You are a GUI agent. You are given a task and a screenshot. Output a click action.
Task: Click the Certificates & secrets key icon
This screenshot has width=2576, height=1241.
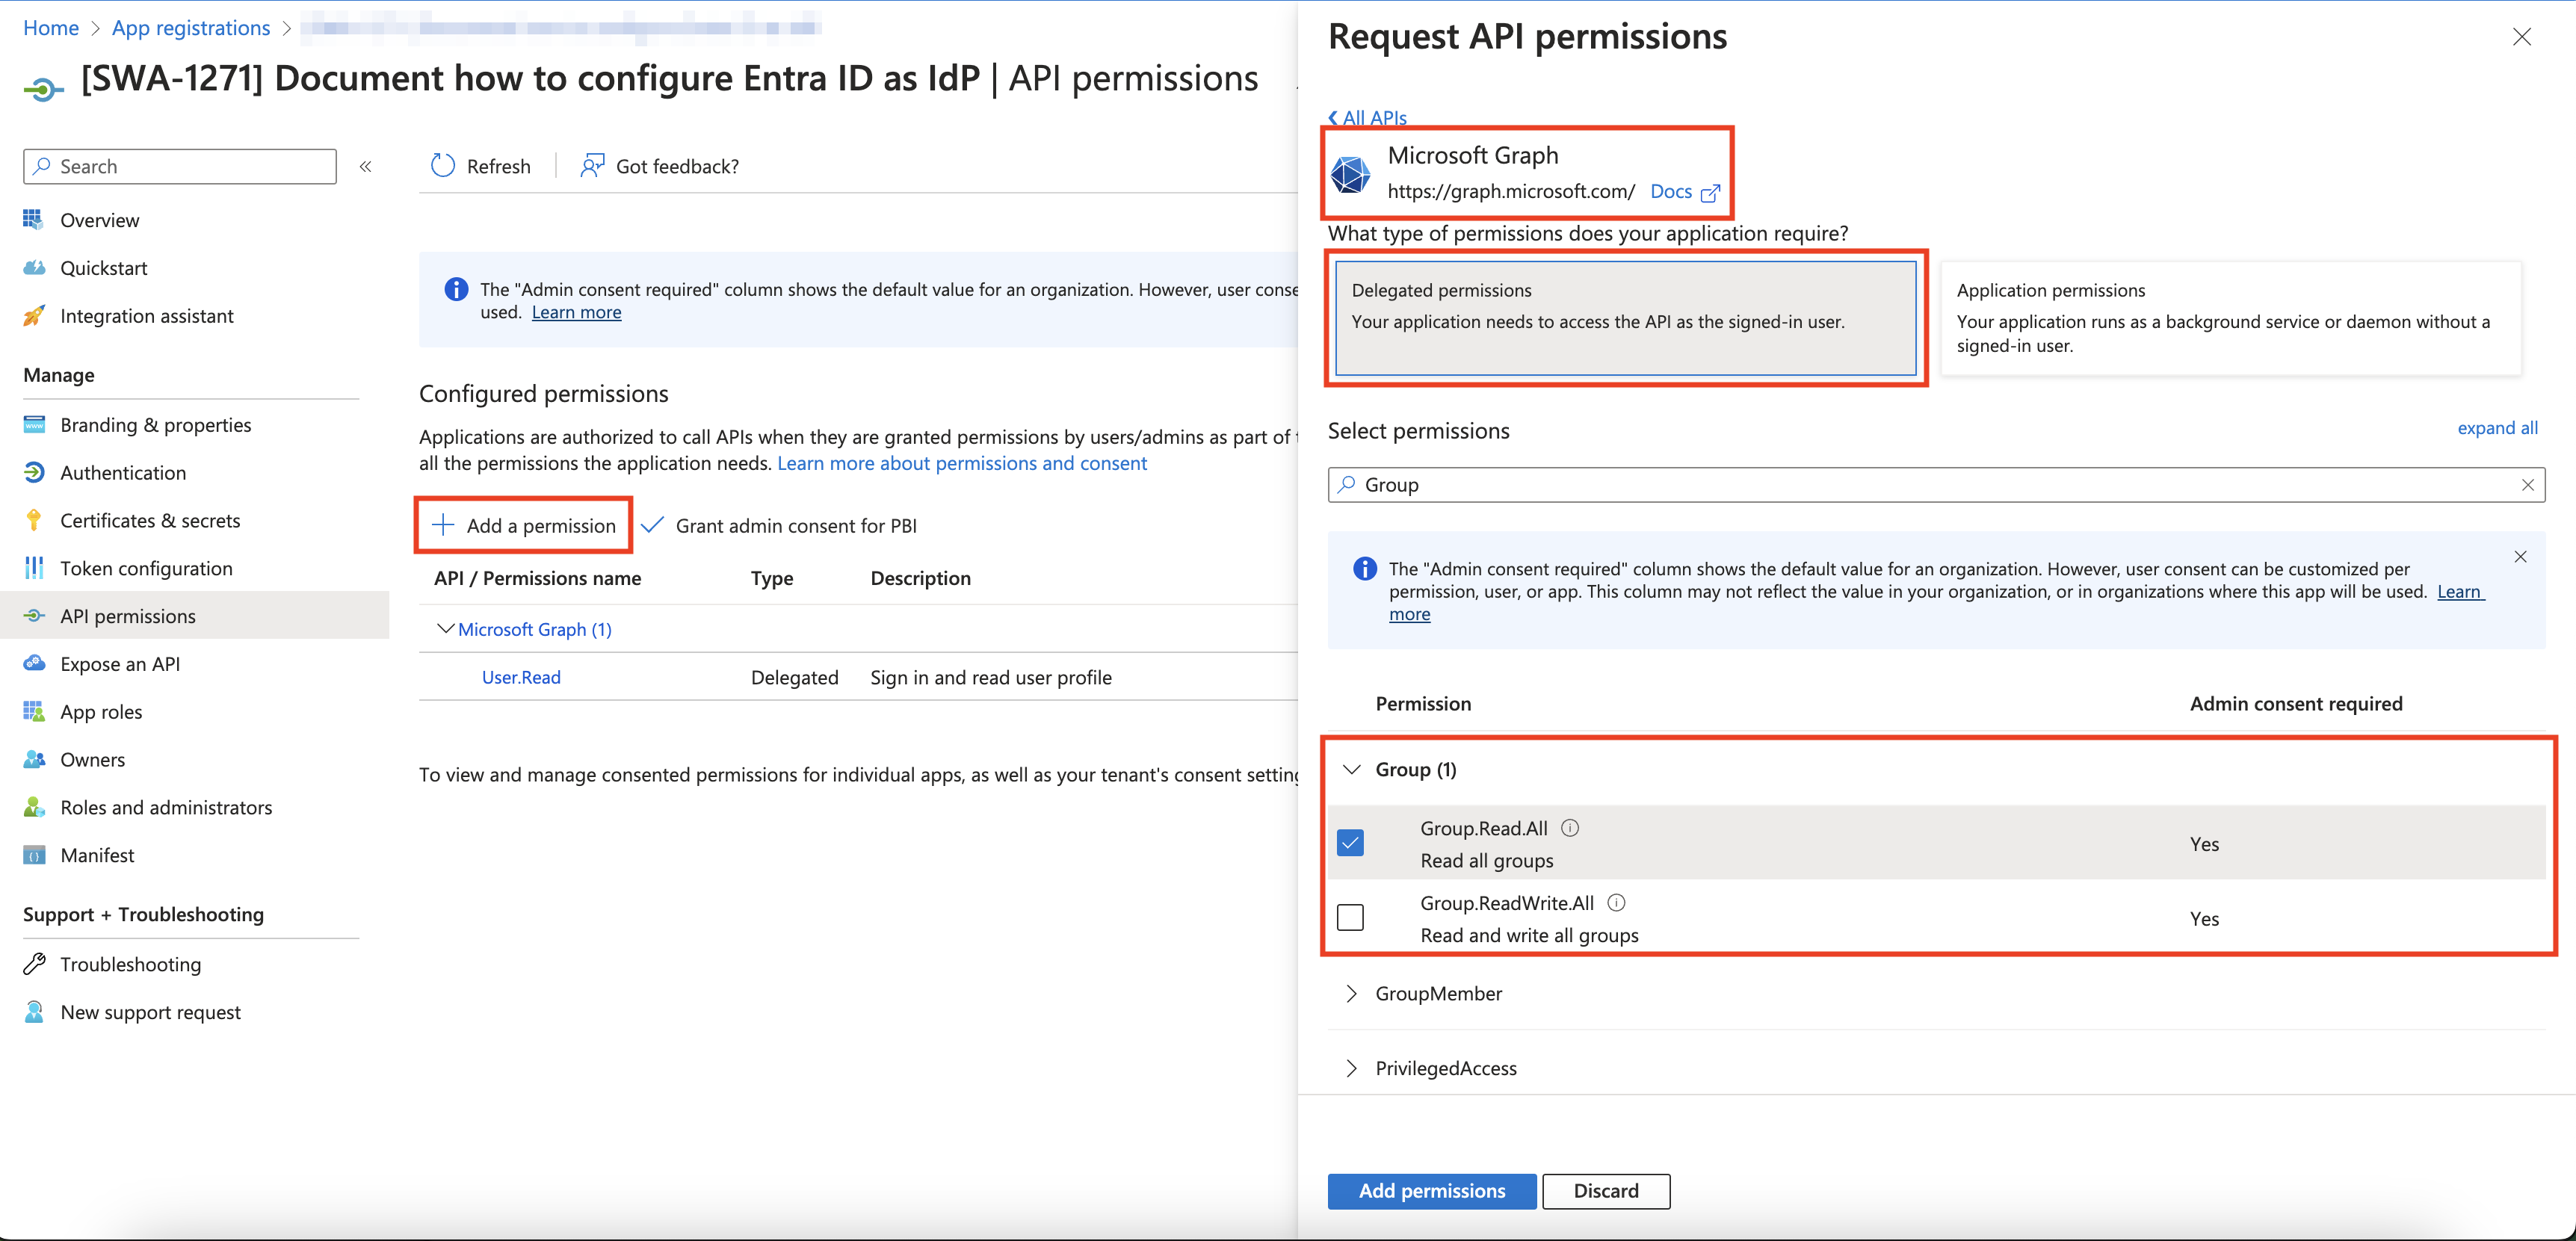(x=34, y=520)
